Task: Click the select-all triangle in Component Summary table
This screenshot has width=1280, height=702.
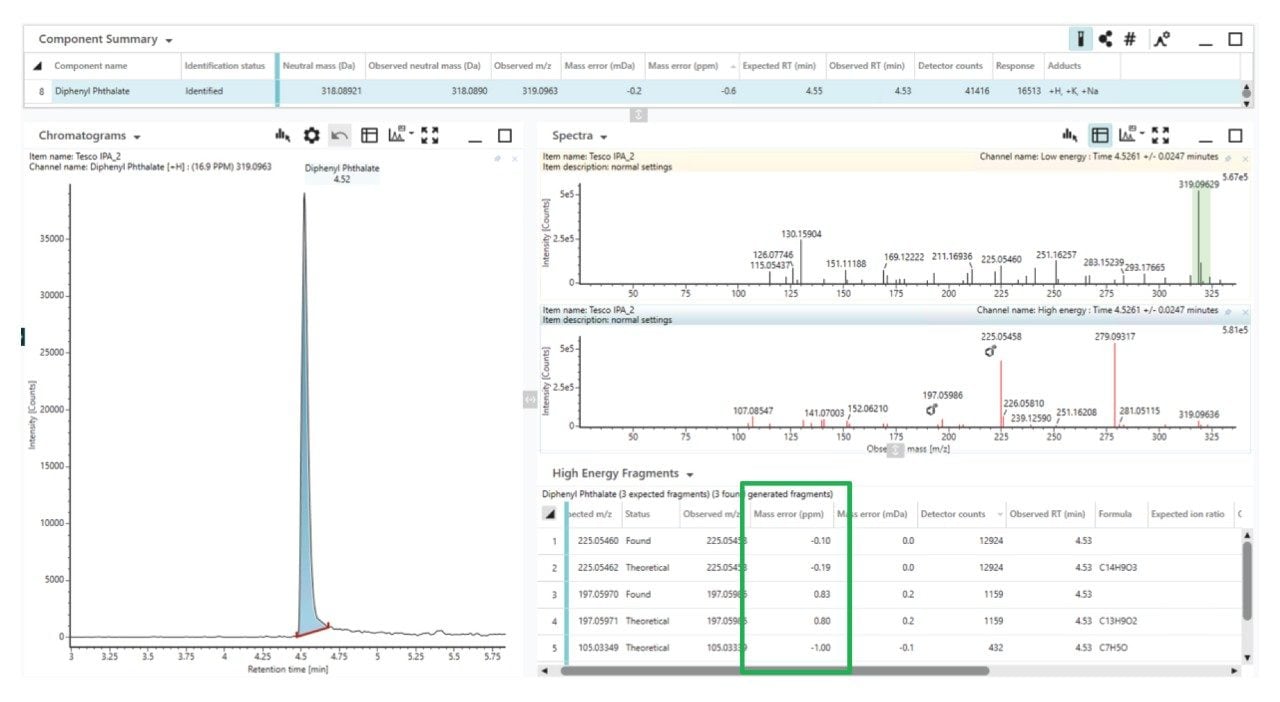Action: pos(37,66)
